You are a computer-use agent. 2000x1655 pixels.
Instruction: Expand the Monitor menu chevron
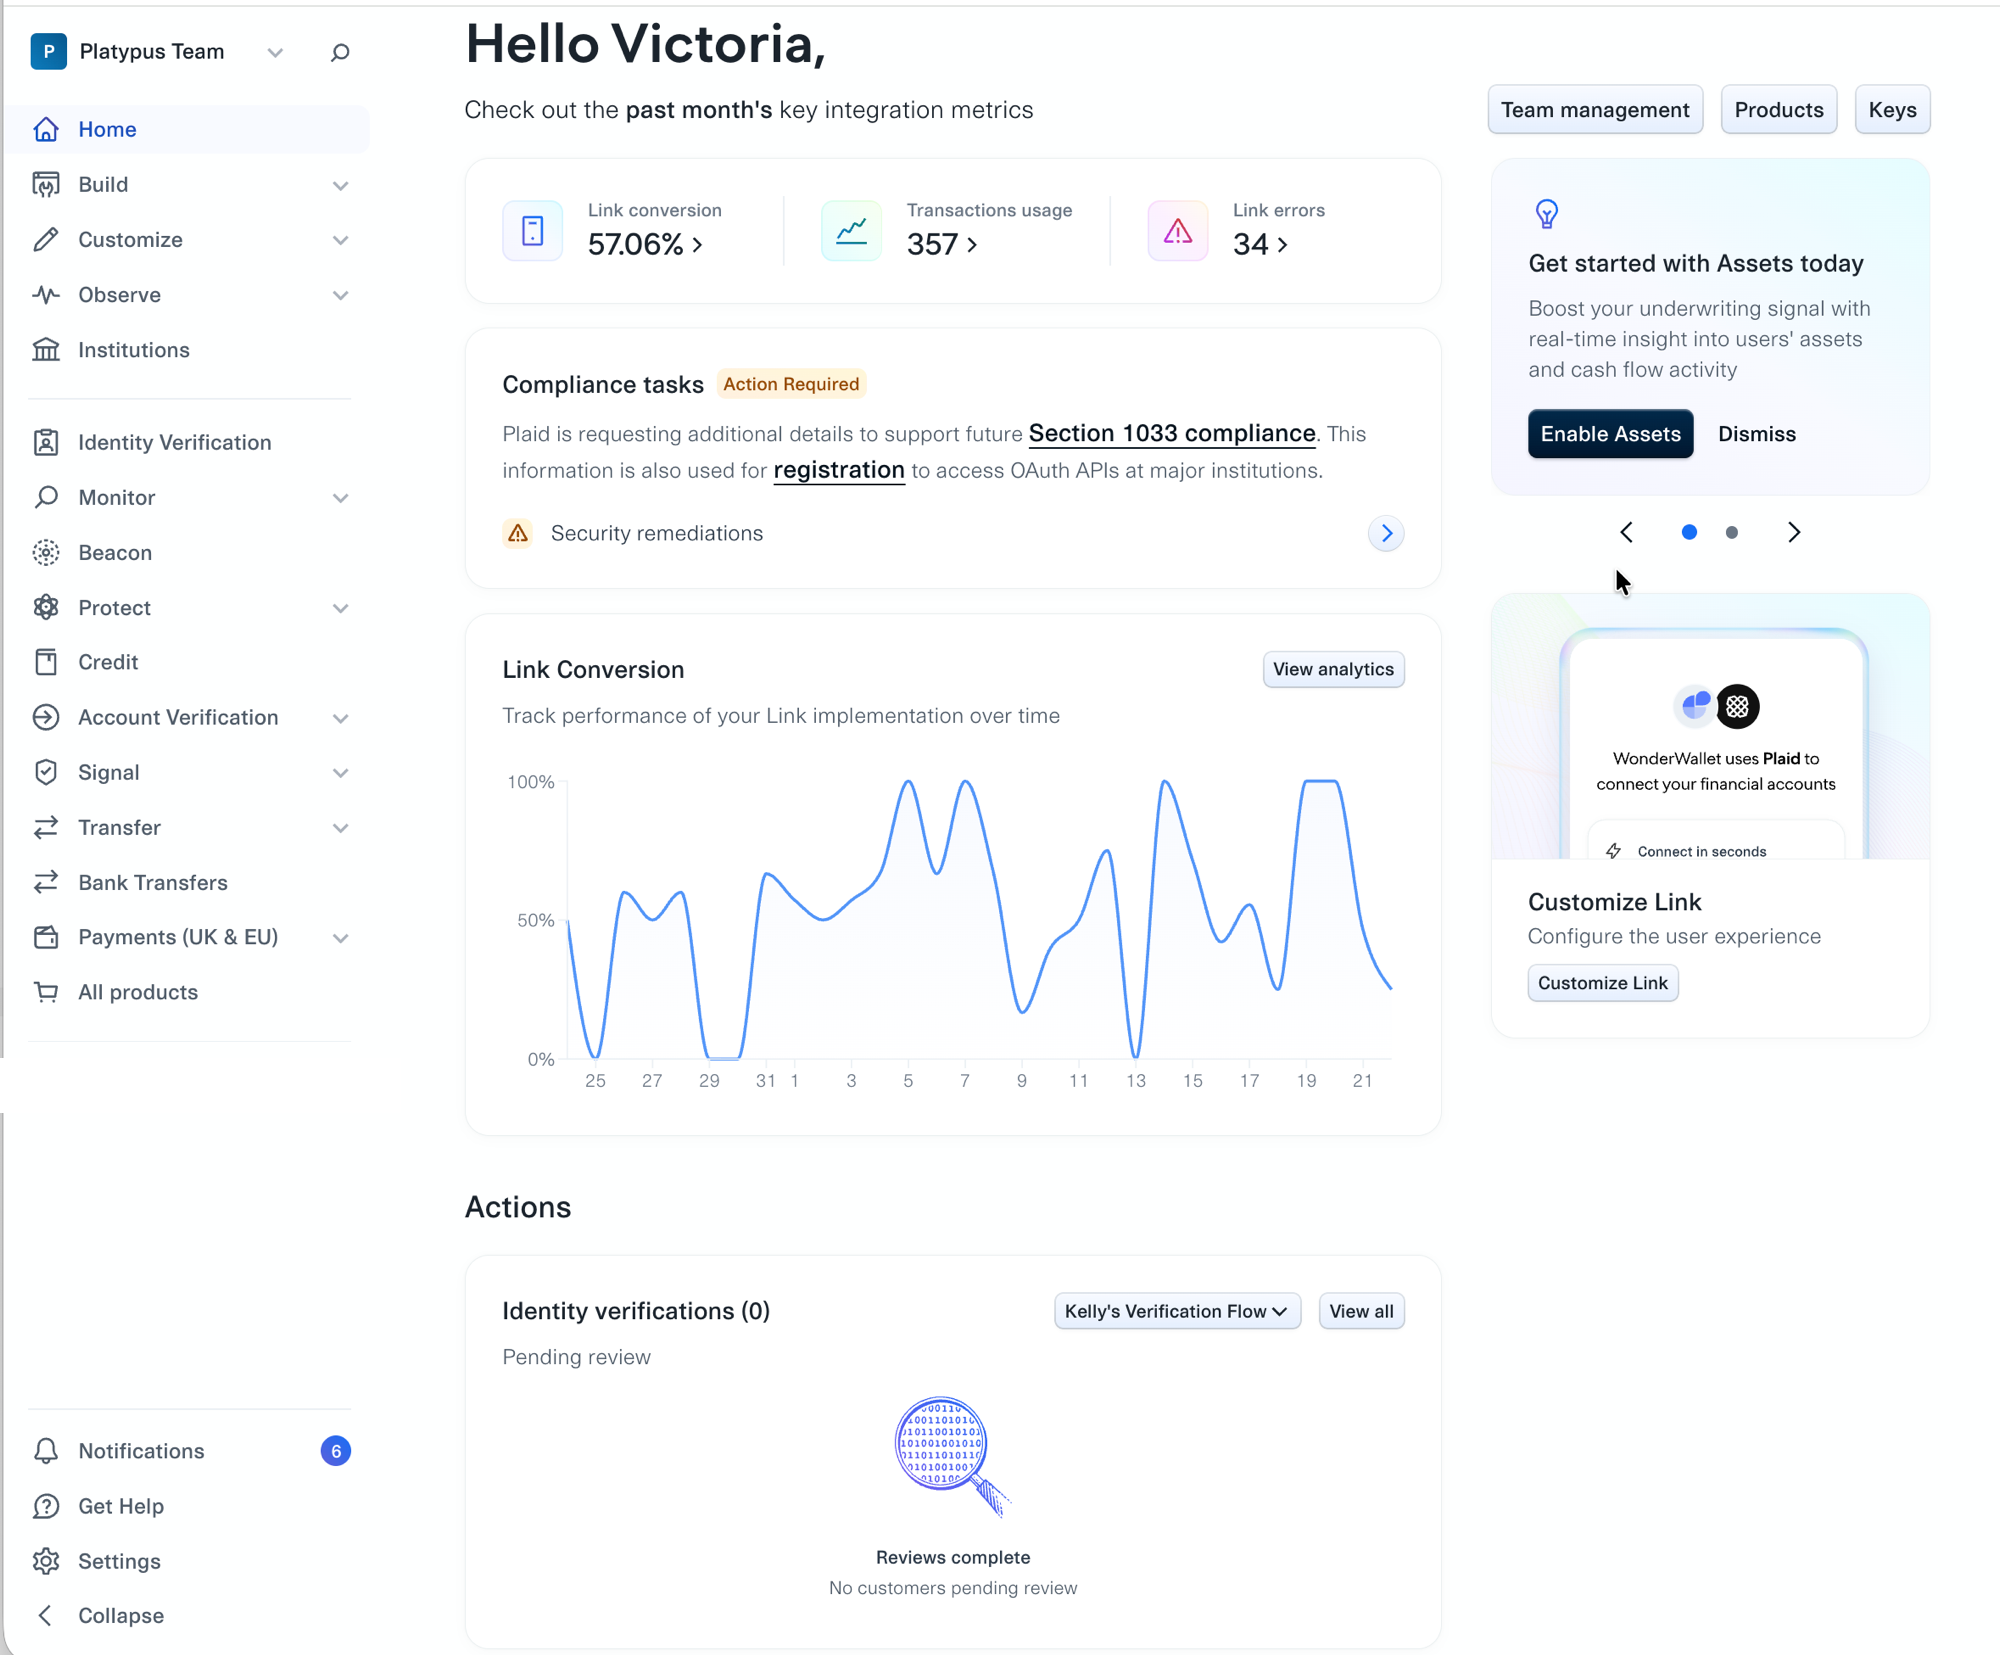pyautogui.click(x=340, y=498)
